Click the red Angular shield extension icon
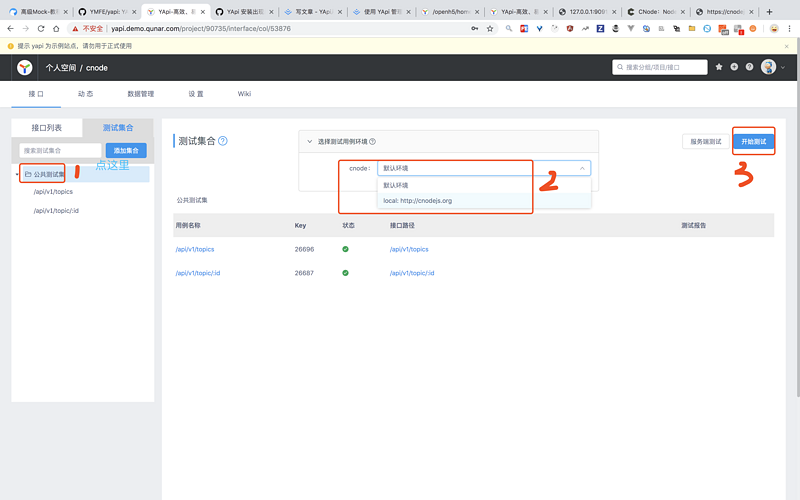 [x=570, y=29]
